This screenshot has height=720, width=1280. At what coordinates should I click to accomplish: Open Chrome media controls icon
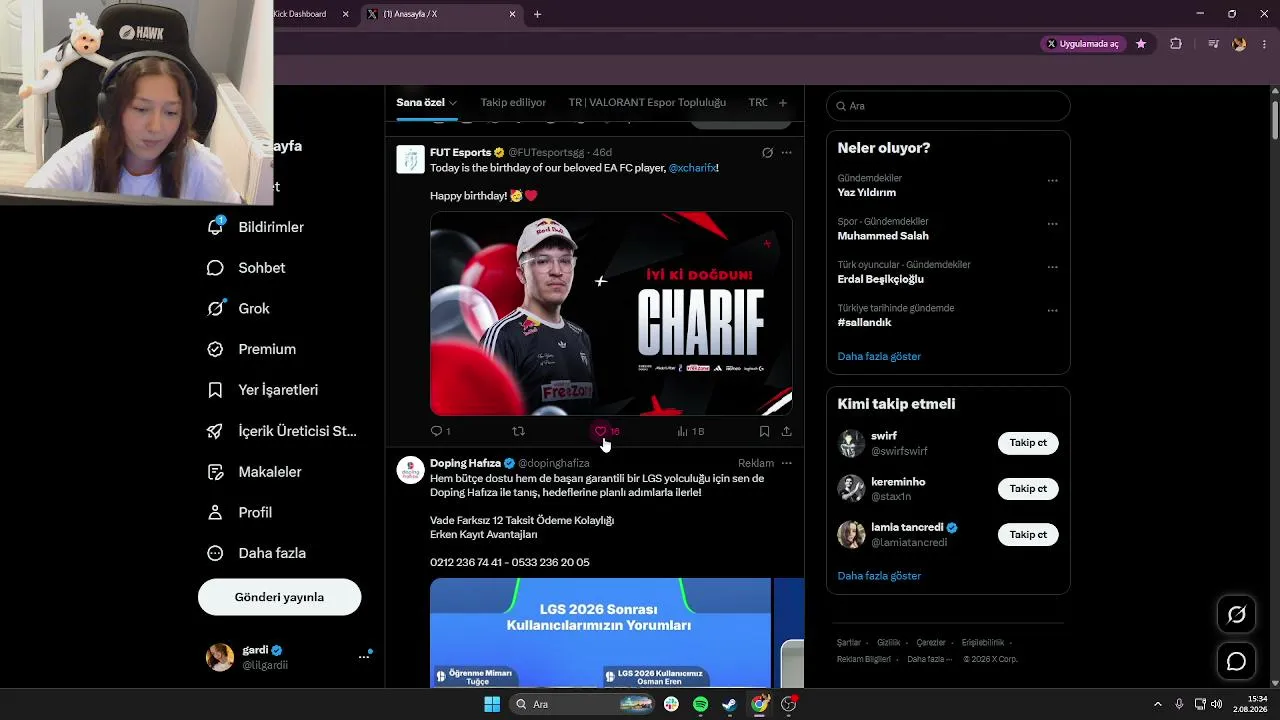pos(1213,44)
